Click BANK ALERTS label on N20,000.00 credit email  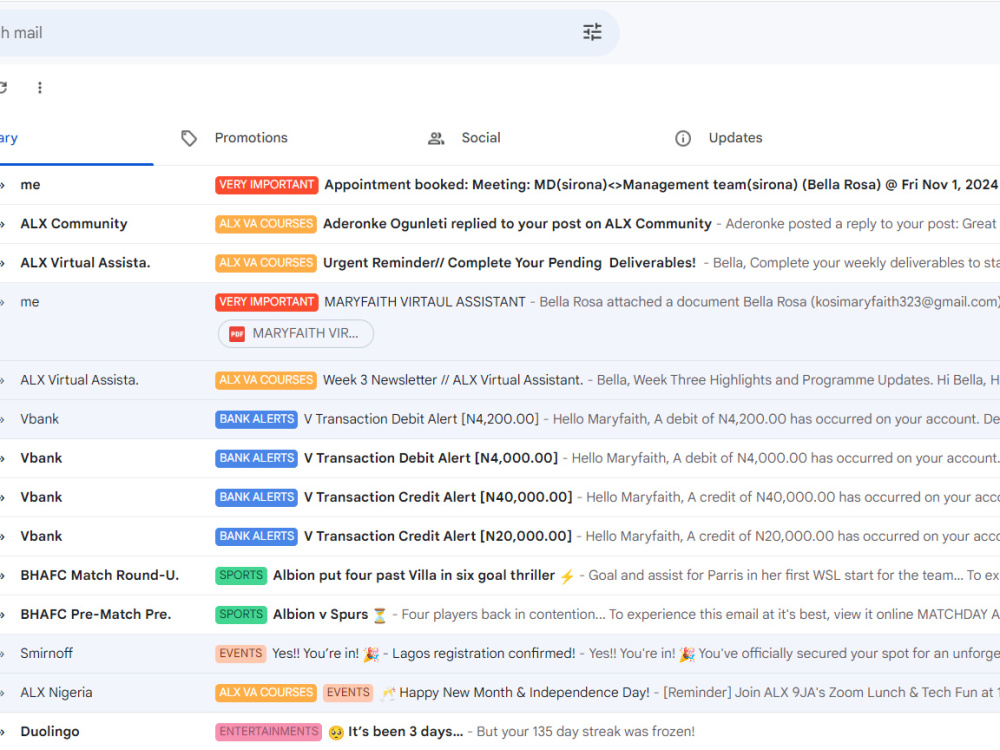[x=256, y=536]
